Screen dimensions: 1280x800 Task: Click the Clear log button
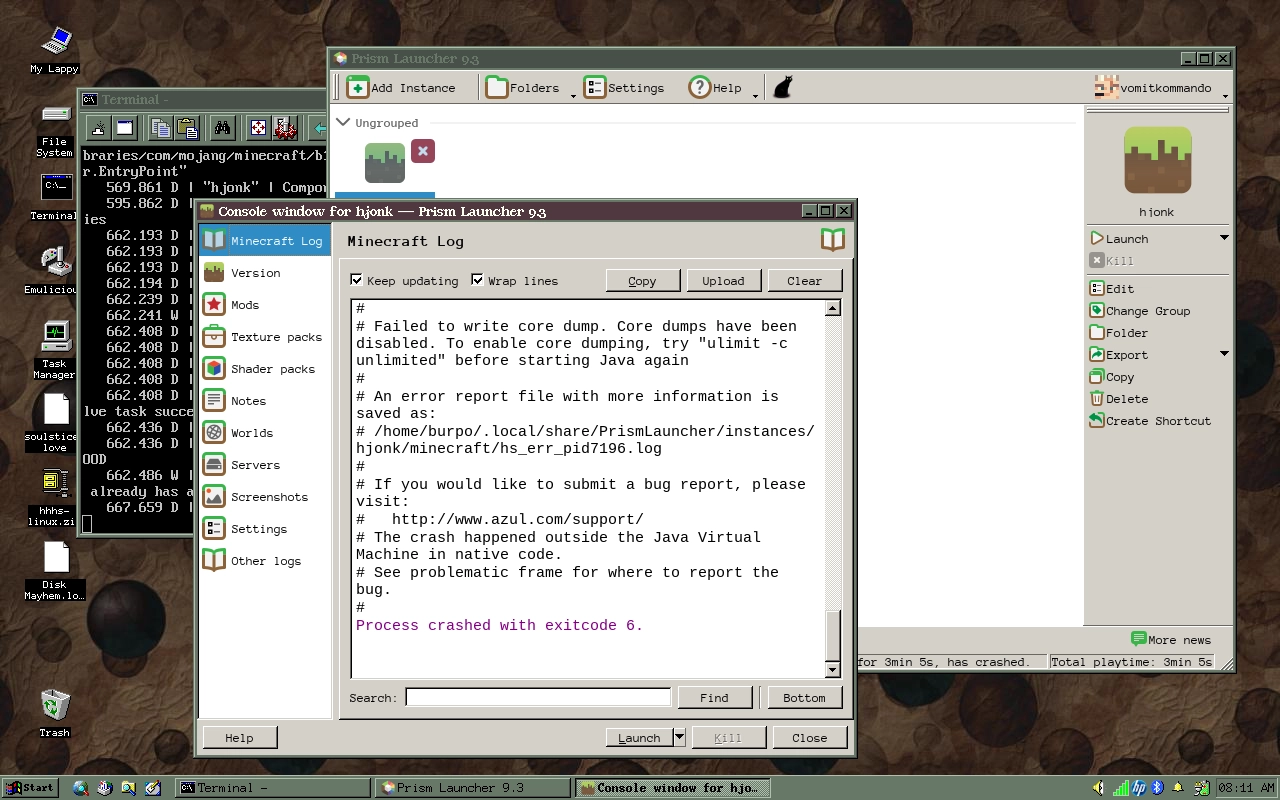tap(804, 280)
